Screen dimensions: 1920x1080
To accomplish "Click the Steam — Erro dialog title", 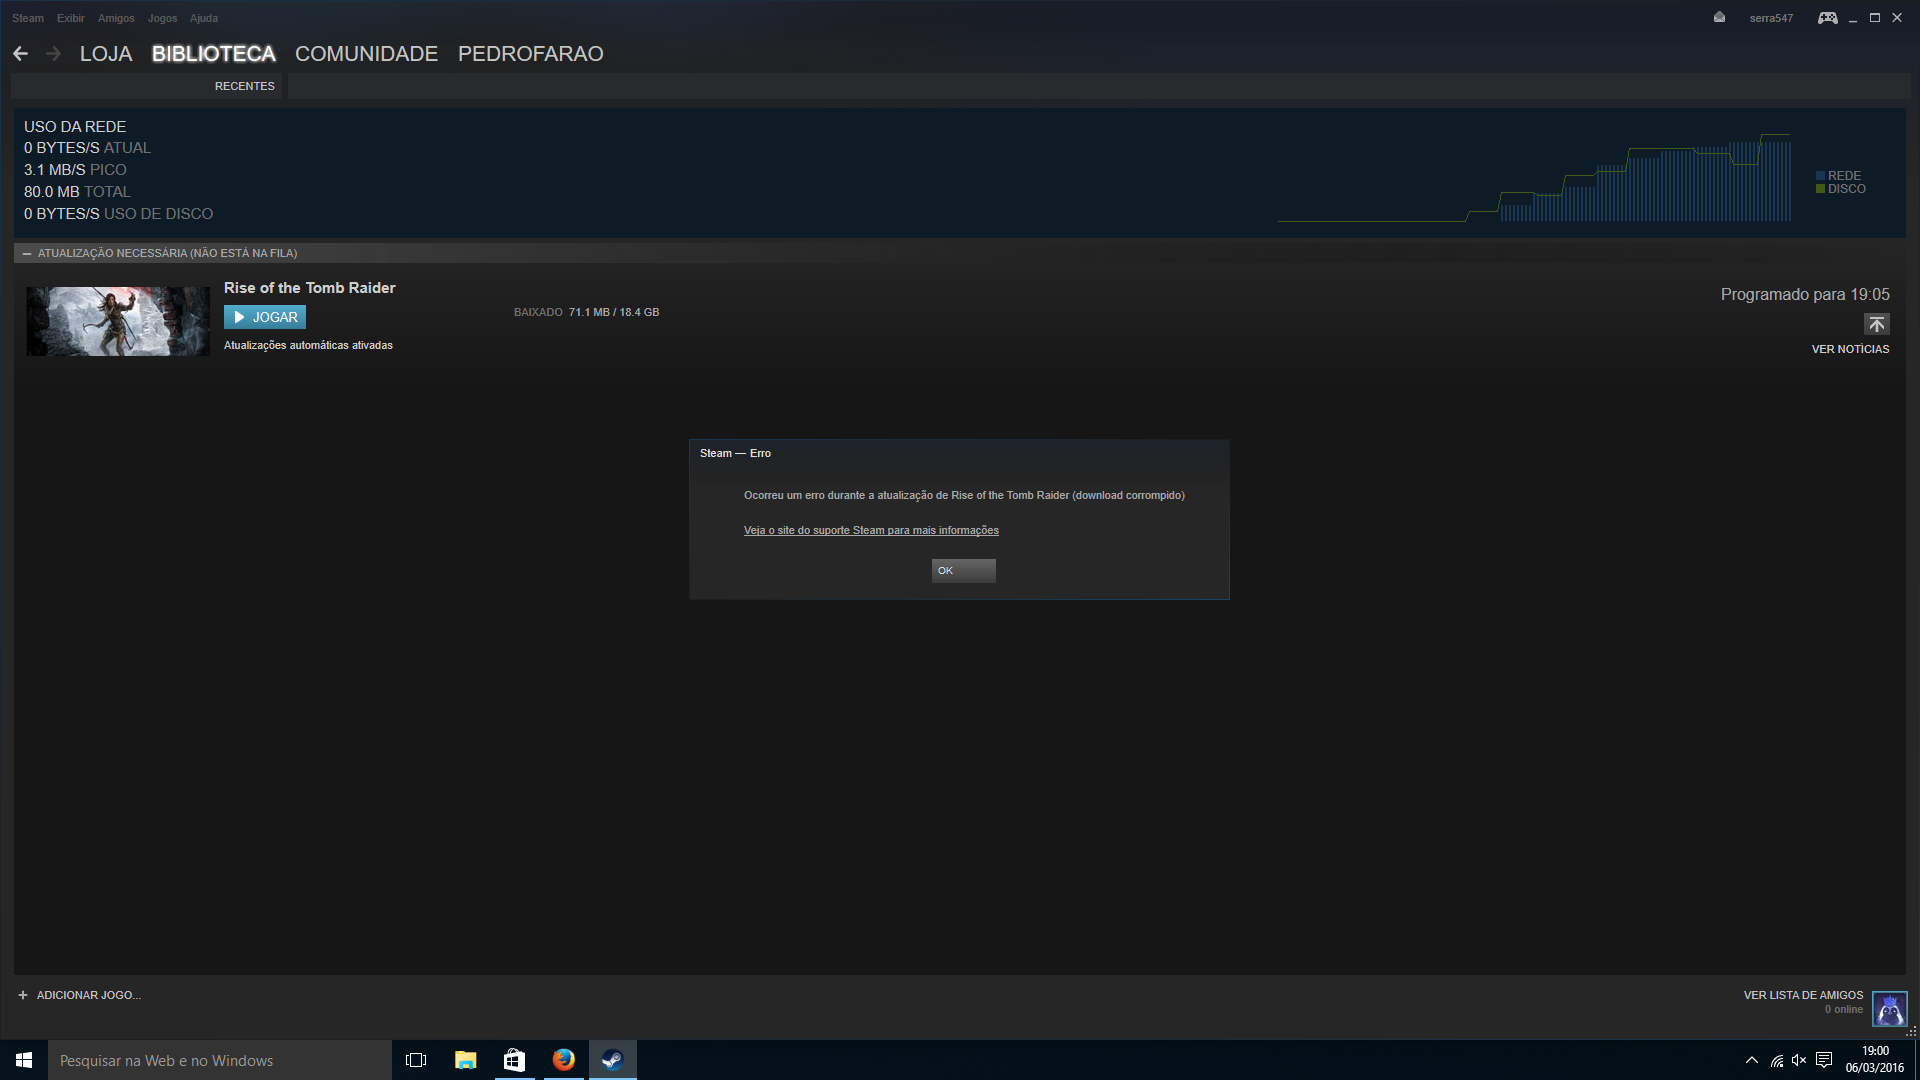I will (735, 453).
